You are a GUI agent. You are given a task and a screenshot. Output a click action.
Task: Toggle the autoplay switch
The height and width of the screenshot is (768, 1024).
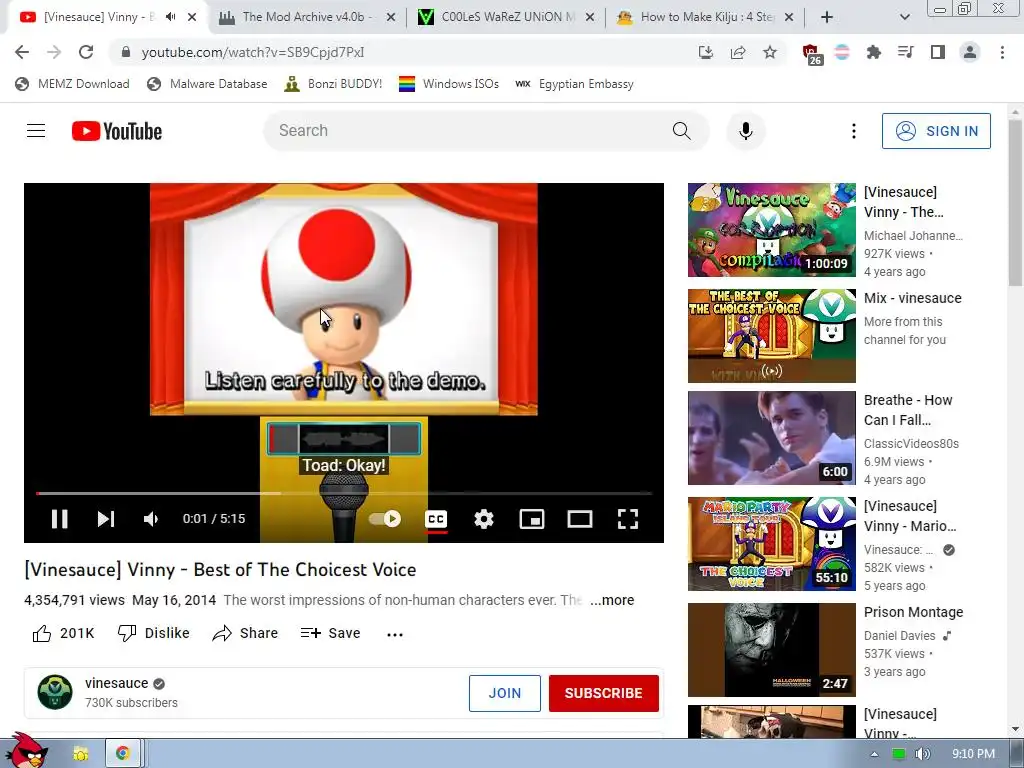pos(385,519)
